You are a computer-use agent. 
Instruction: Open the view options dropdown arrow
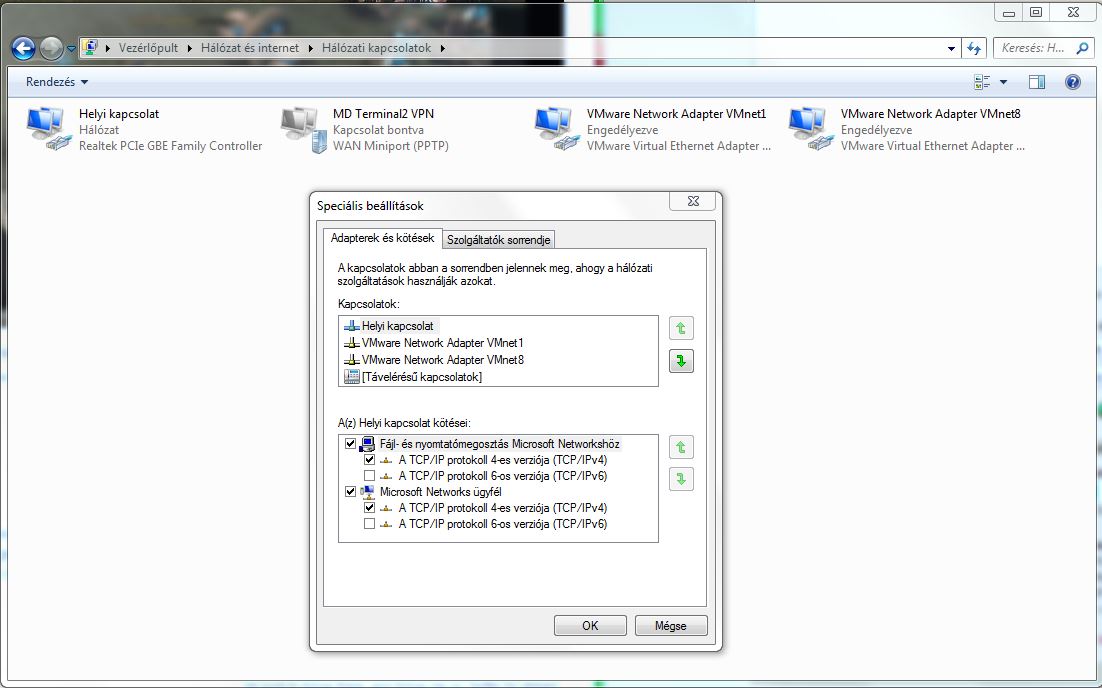1003,82
